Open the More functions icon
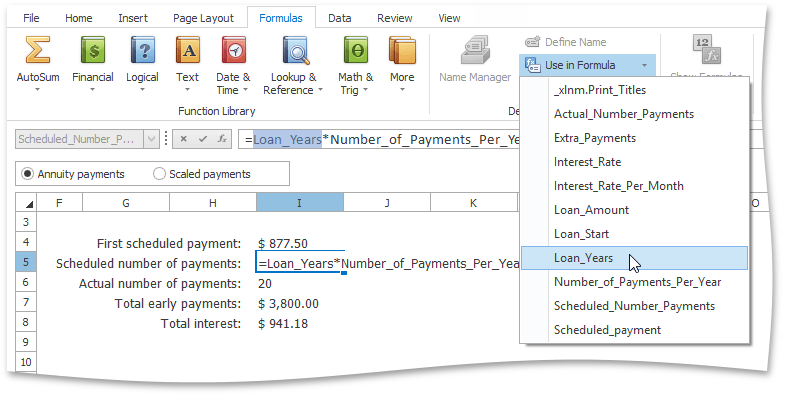786x398 pixels. 402,50
